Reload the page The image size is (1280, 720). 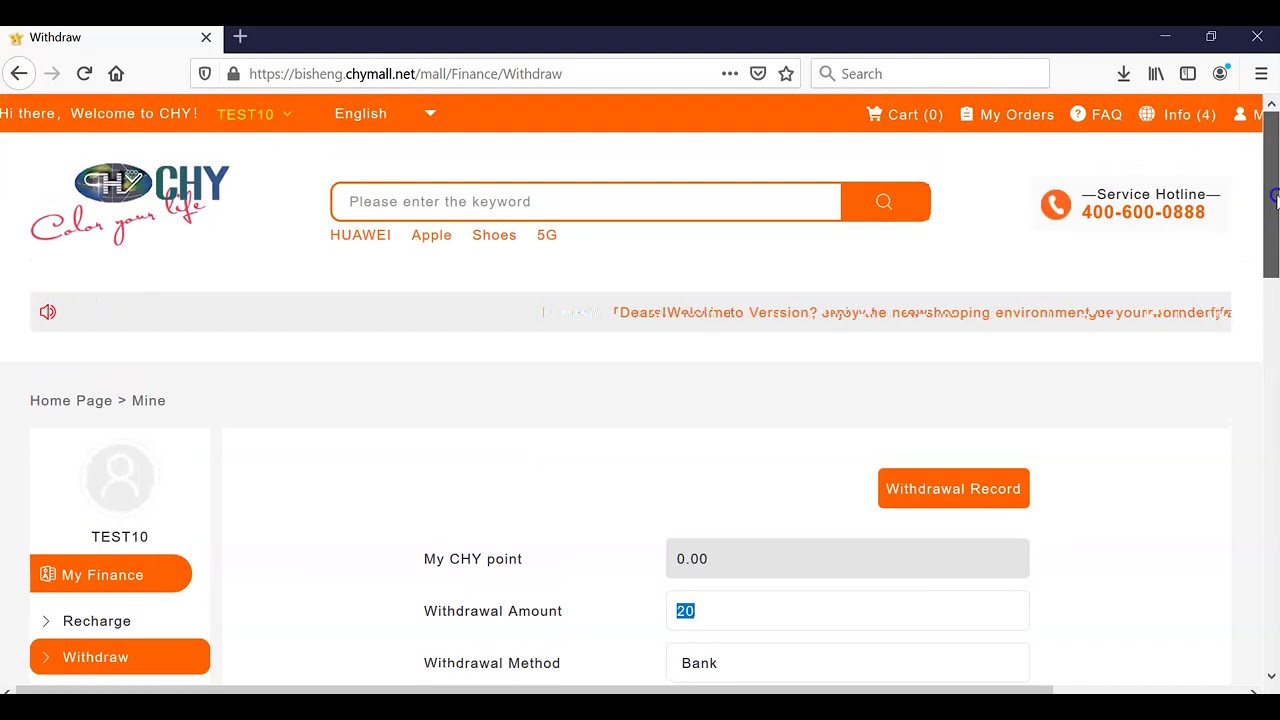pyautogui.click(x=84, y=73)
